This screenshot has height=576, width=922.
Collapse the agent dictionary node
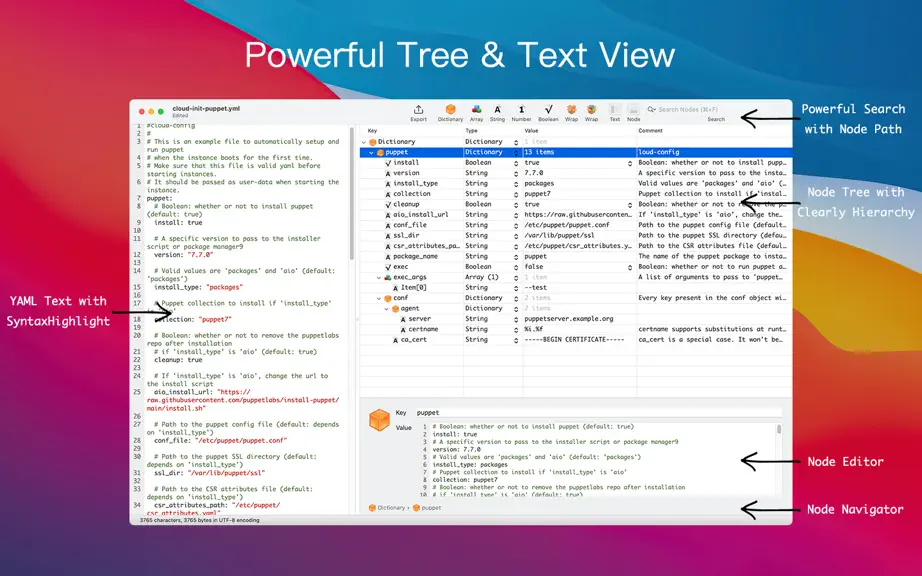tap(387, 309)
